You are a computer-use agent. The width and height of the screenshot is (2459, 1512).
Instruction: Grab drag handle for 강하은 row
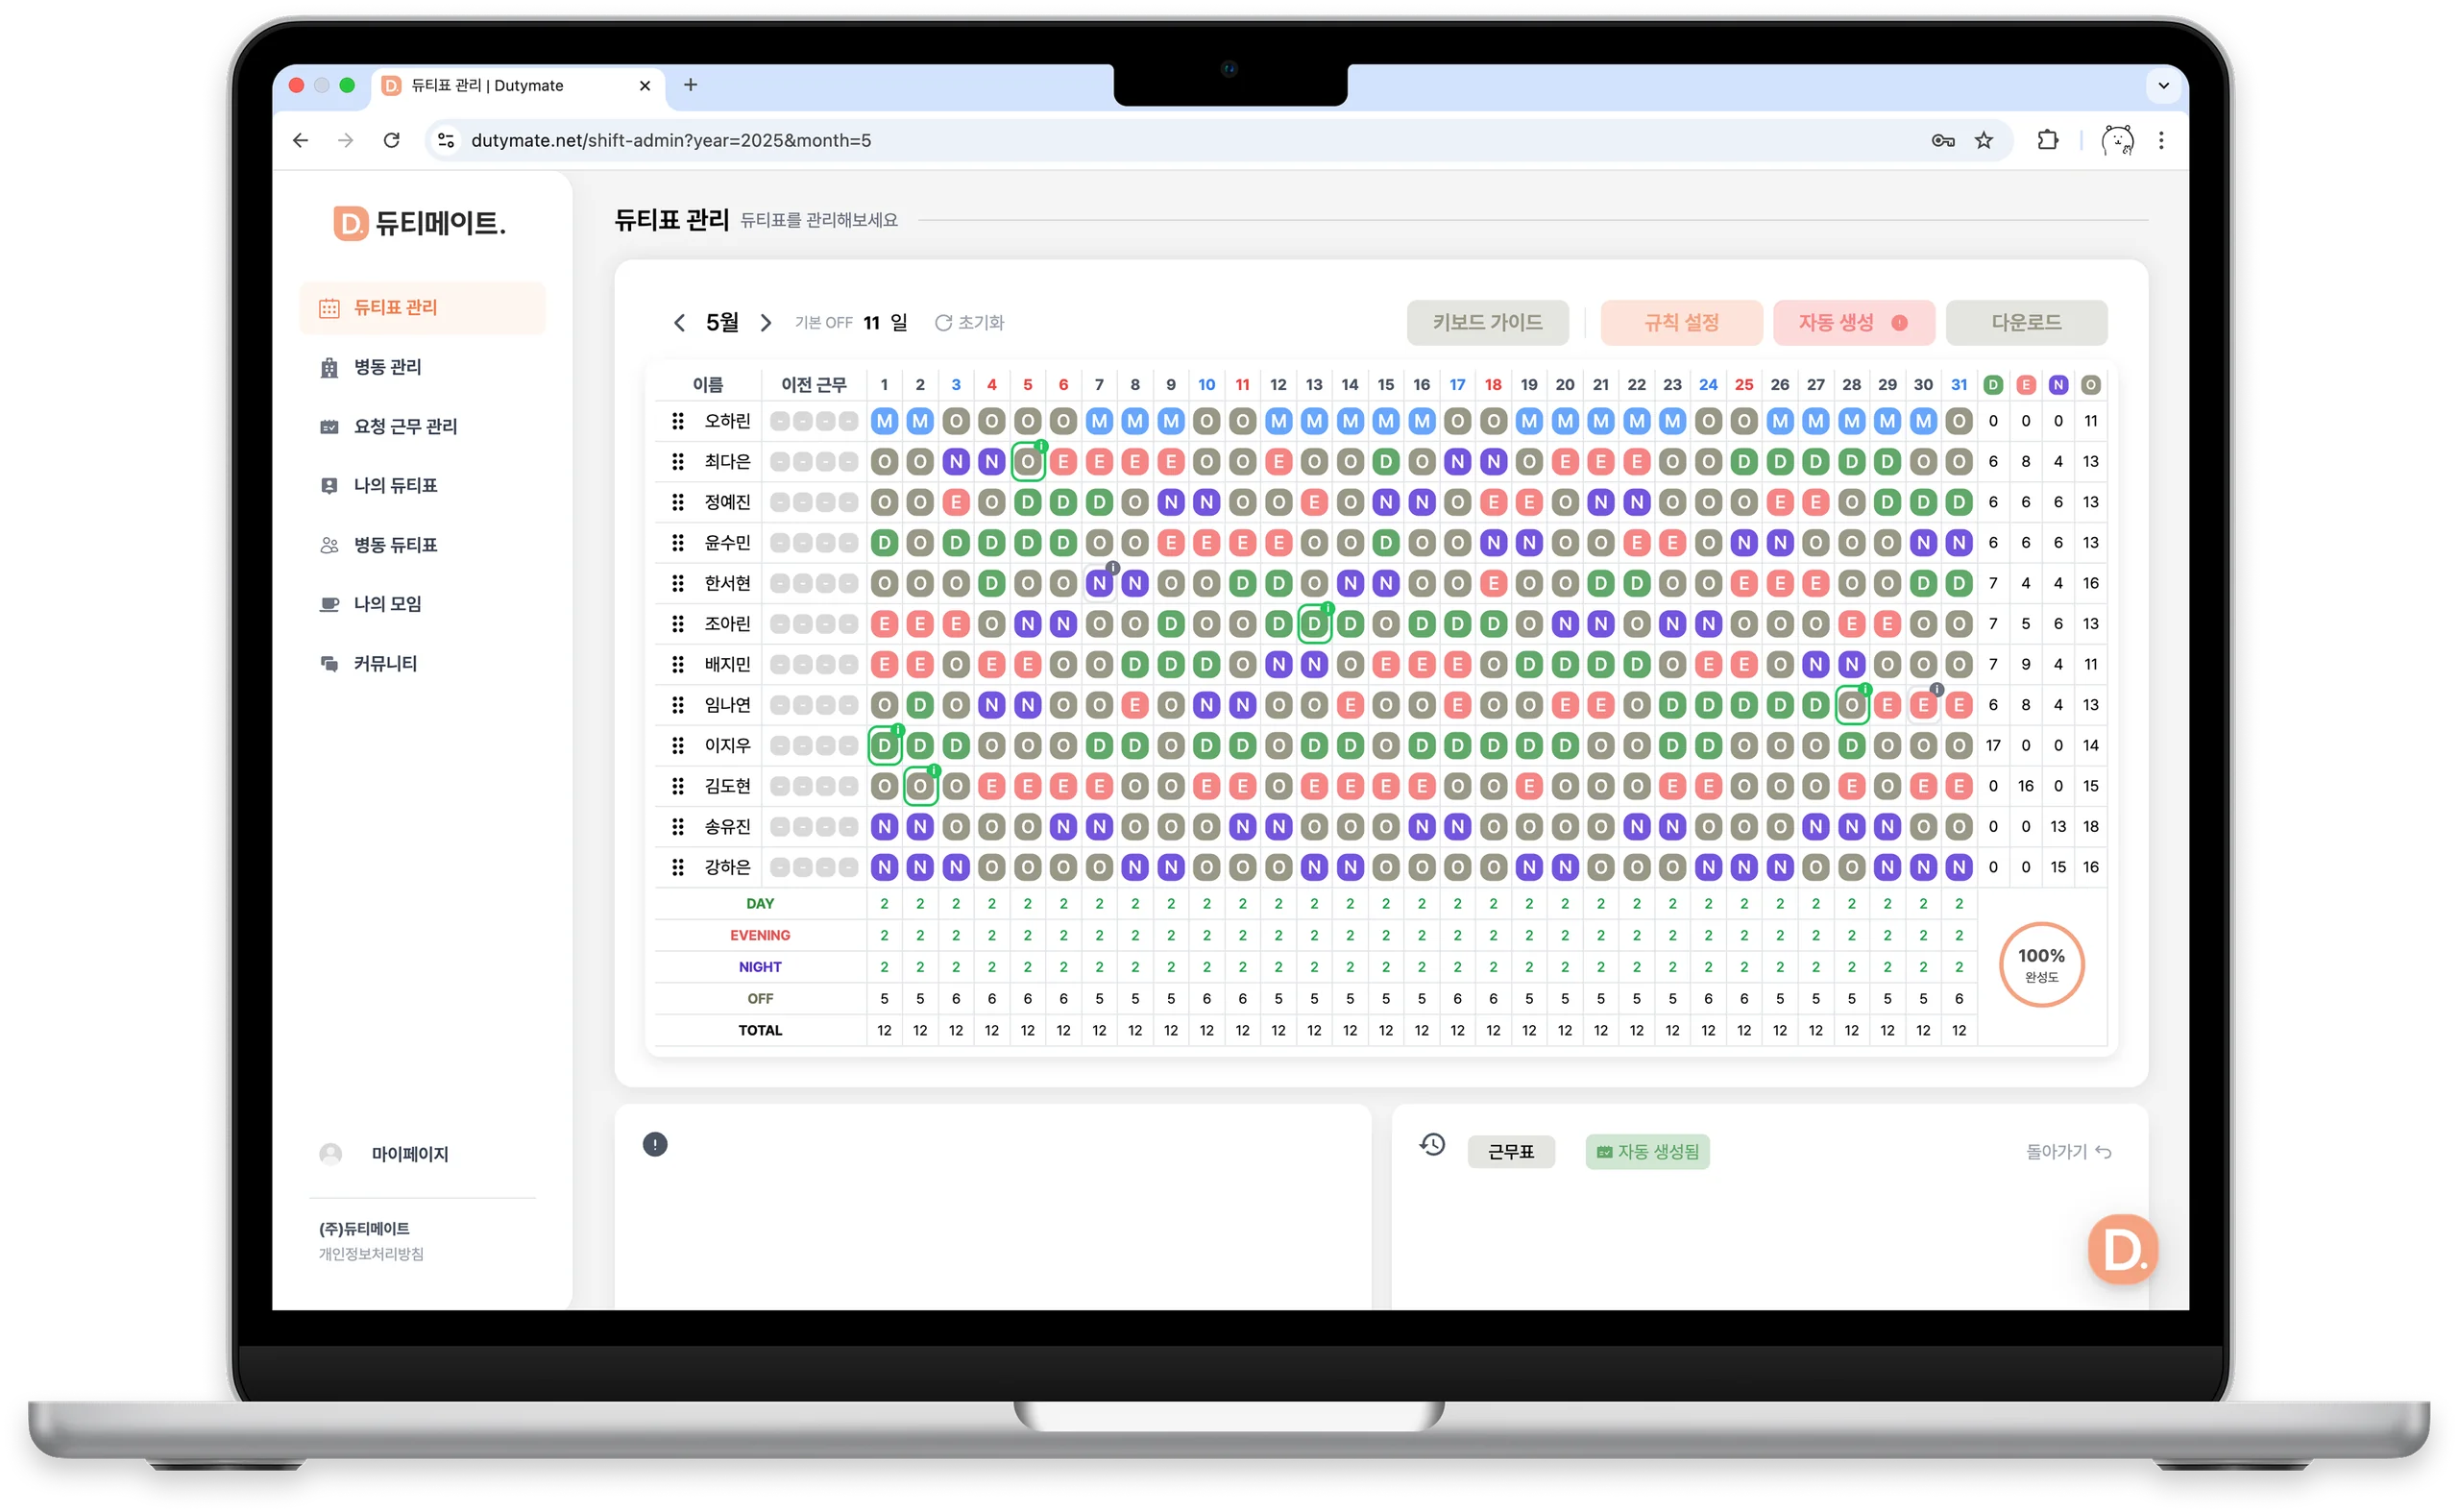tap(678, 867)
